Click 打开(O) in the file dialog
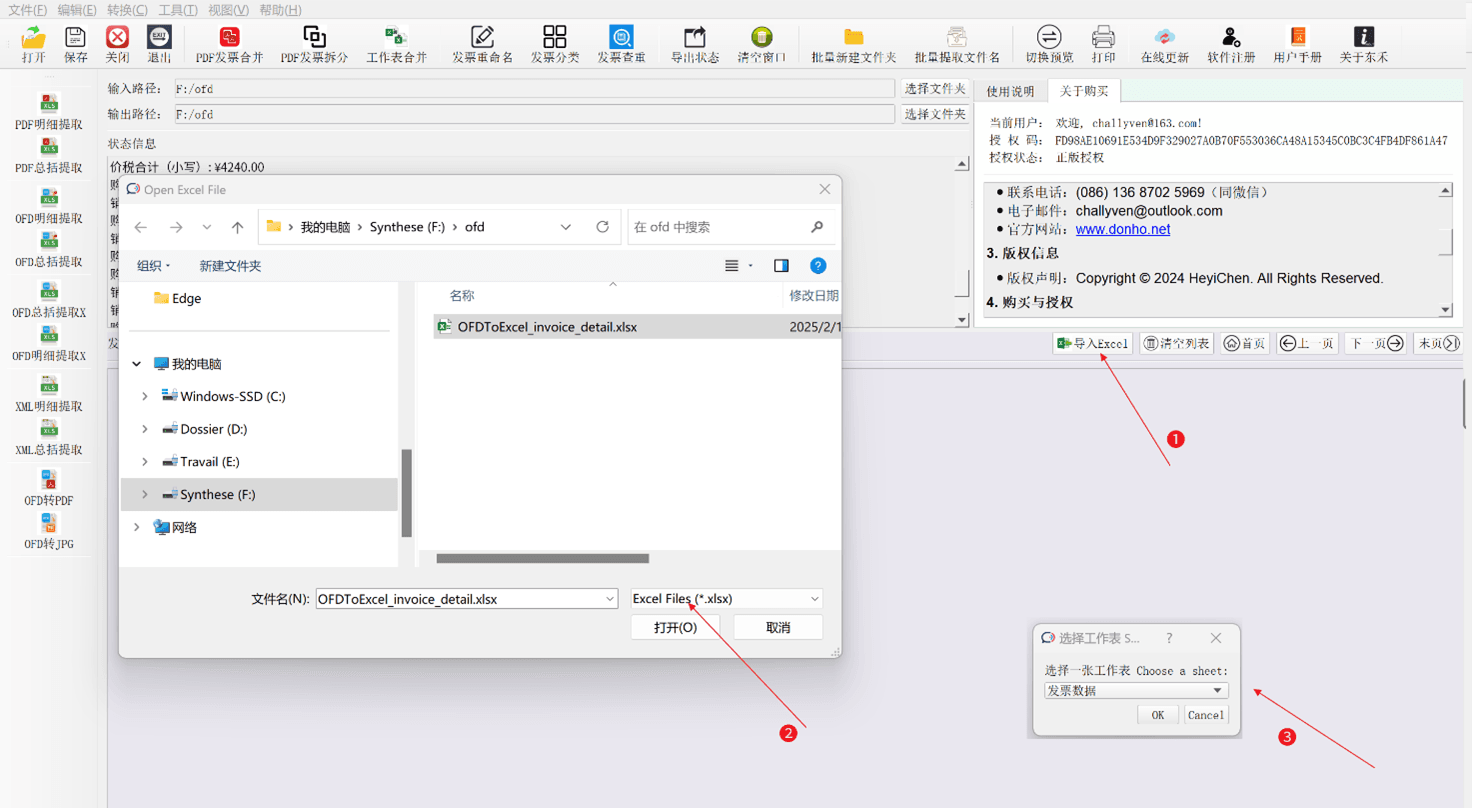 point(675,627)
